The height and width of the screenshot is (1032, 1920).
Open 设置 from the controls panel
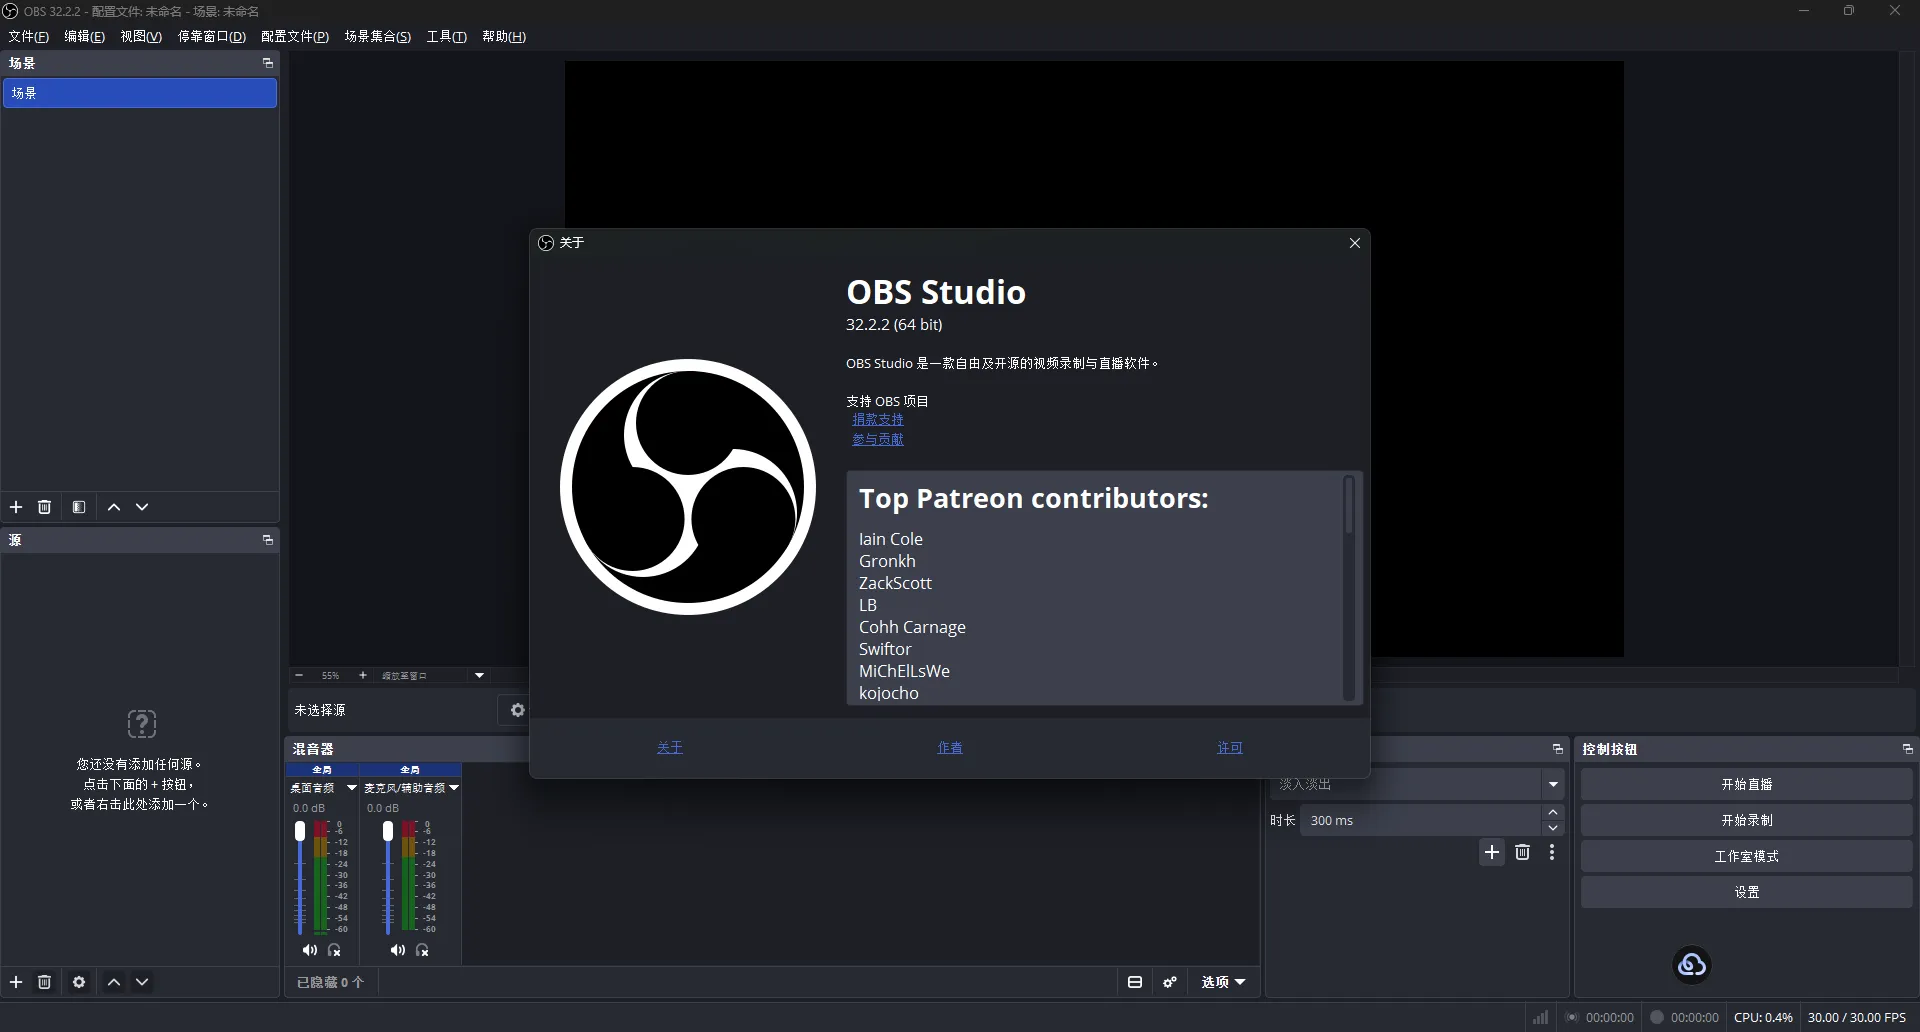tap(1747, 892)
